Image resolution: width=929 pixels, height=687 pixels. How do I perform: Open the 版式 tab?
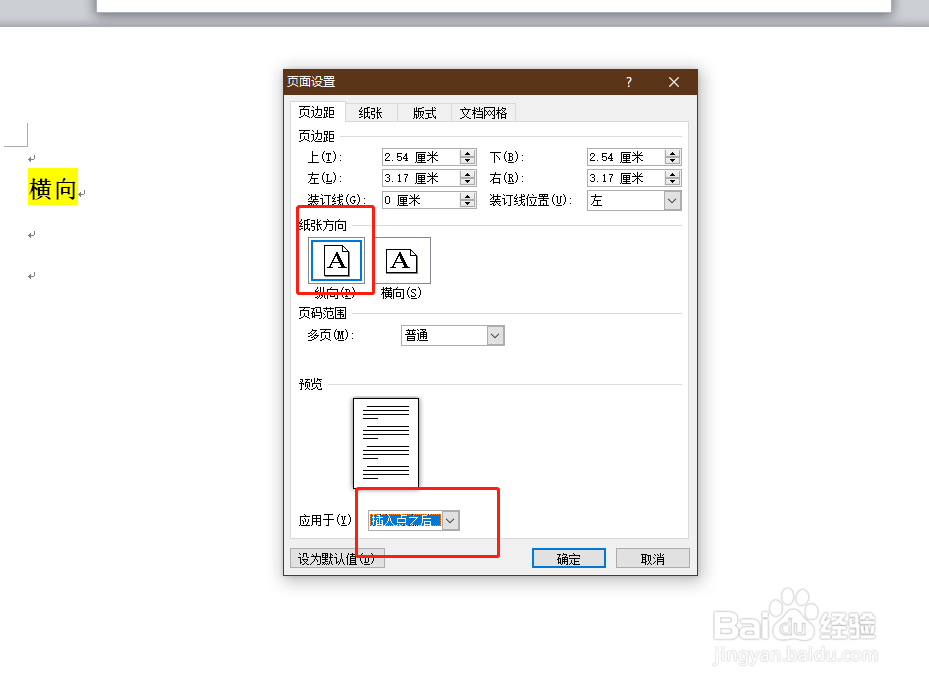pyautogui.click(x=422, y=112)
